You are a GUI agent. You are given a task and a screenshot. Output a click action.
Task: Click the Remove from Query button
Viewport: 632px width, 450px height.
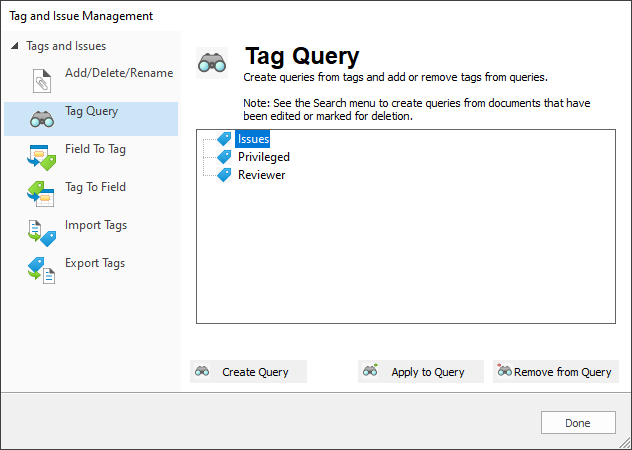click(x=556, y=371)
